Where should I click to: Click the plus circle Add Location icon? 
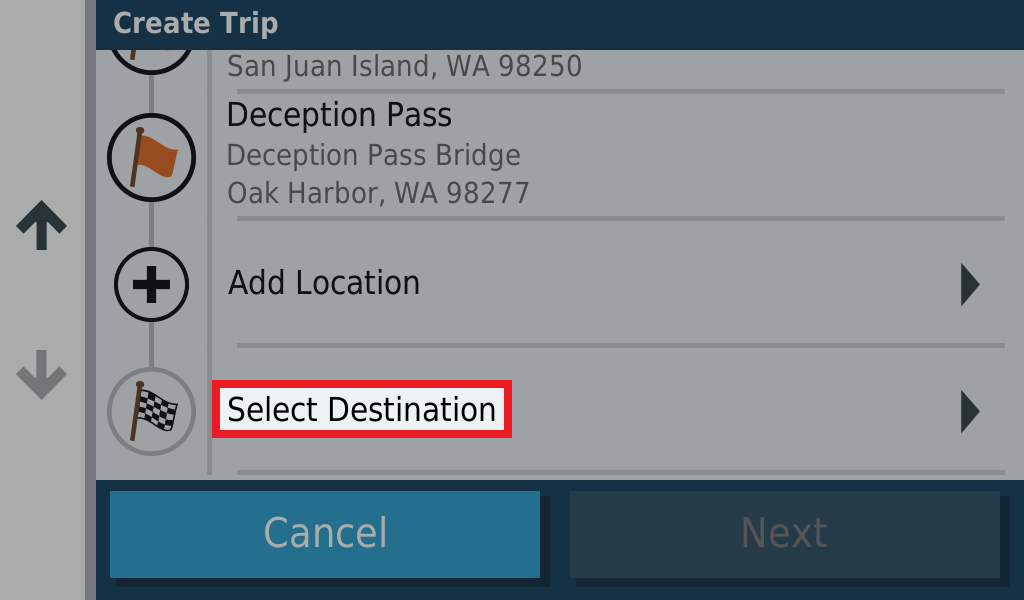[152, 284]
